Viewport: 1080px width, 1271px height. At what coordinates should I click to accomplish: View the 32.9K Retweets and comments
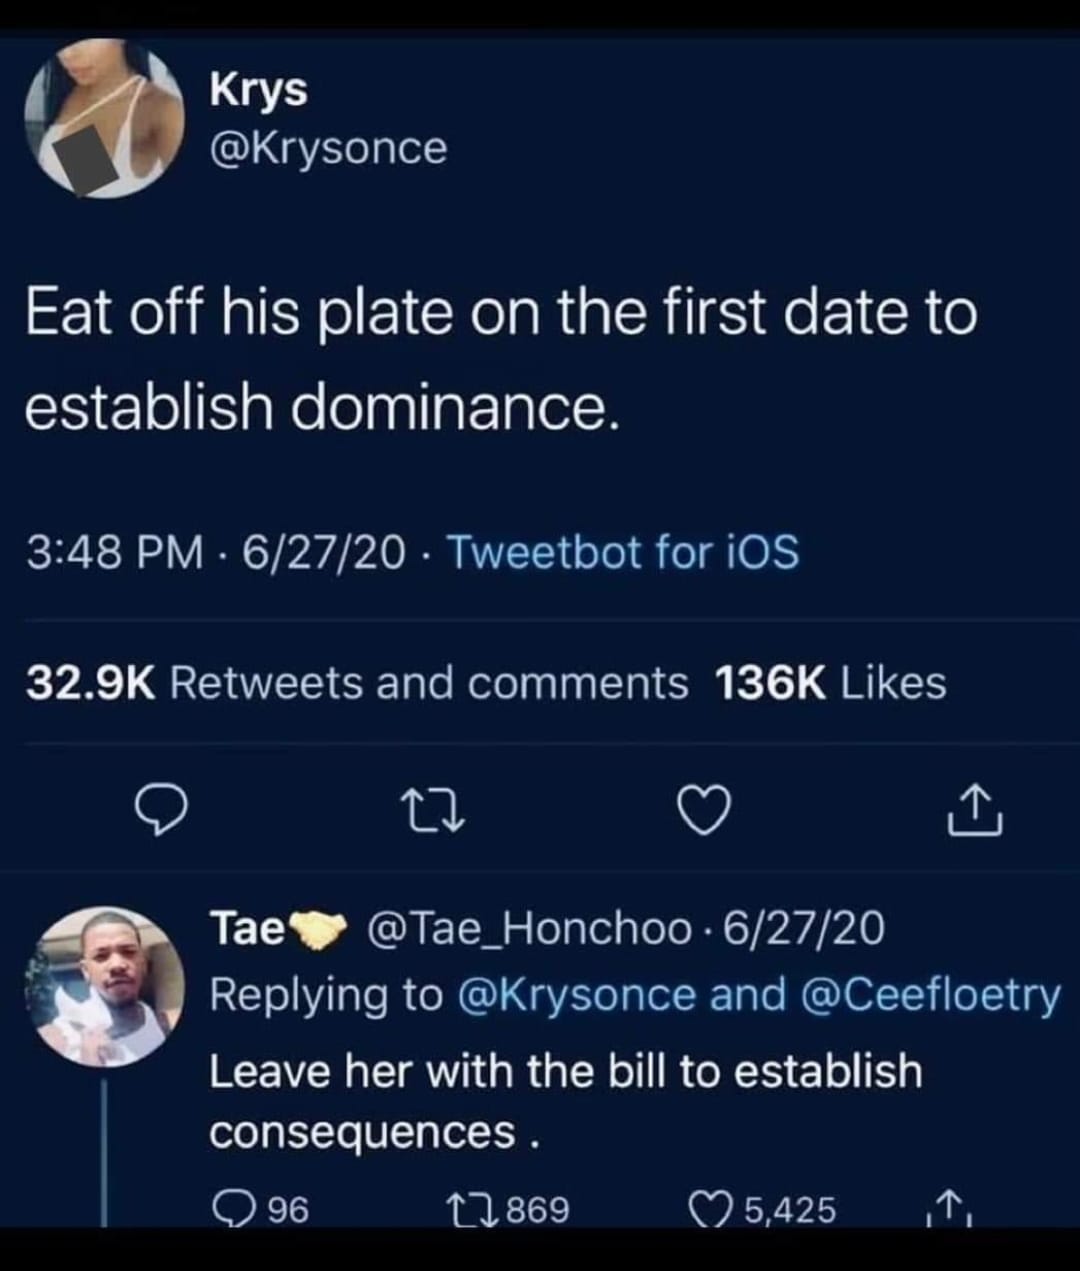(357, 683)
